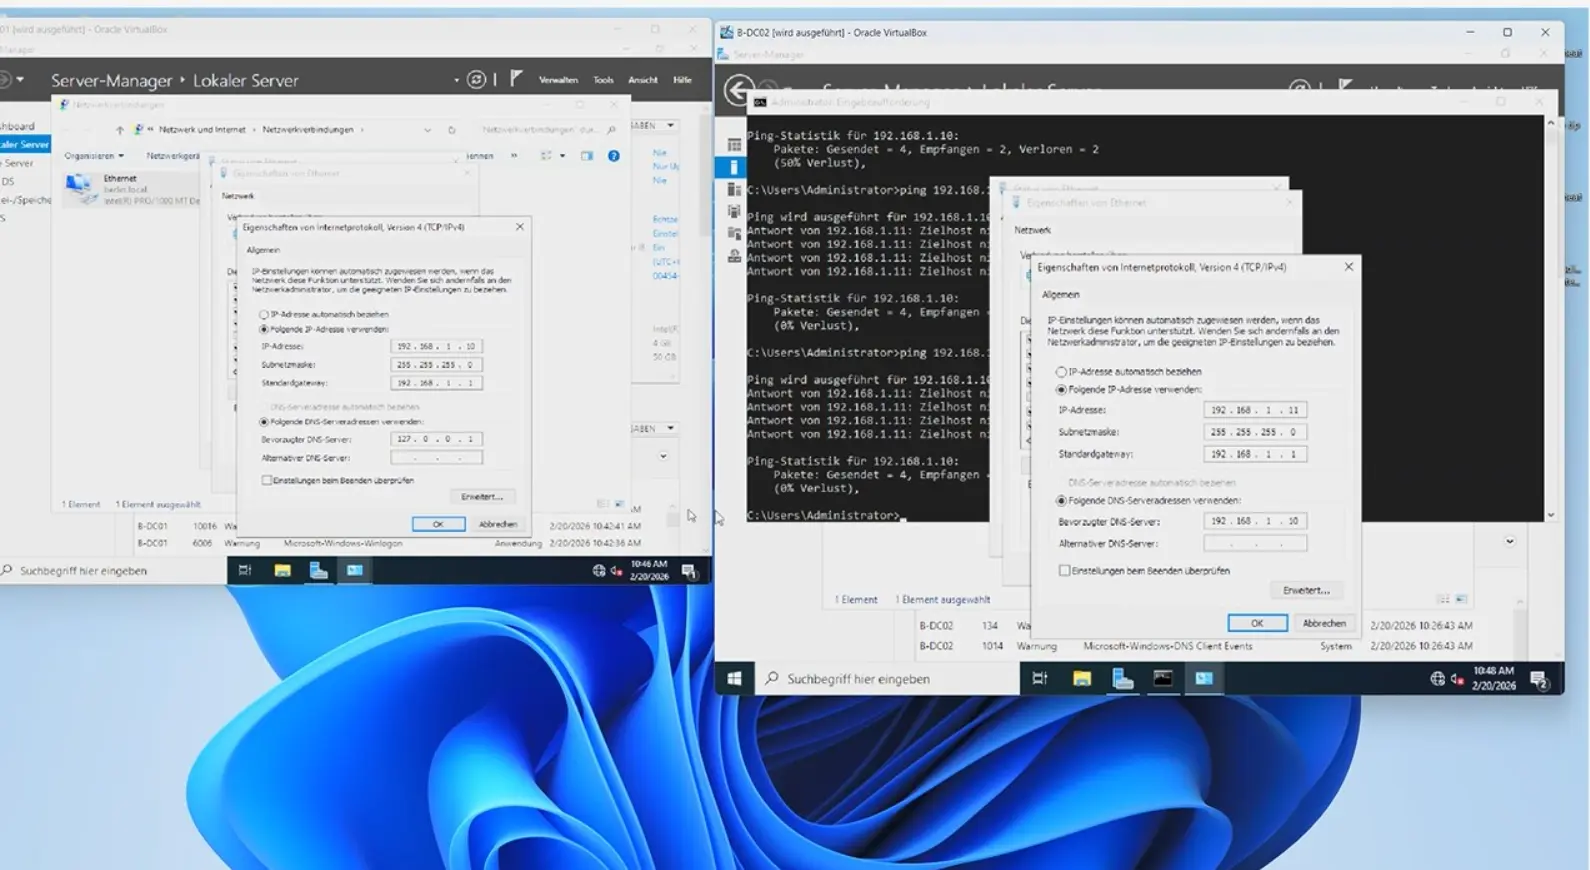Viewport: 1590px width, 870px height.
Task: Refresh the Netzwerkverbindungen address bar
Action: tap(452, 130)
